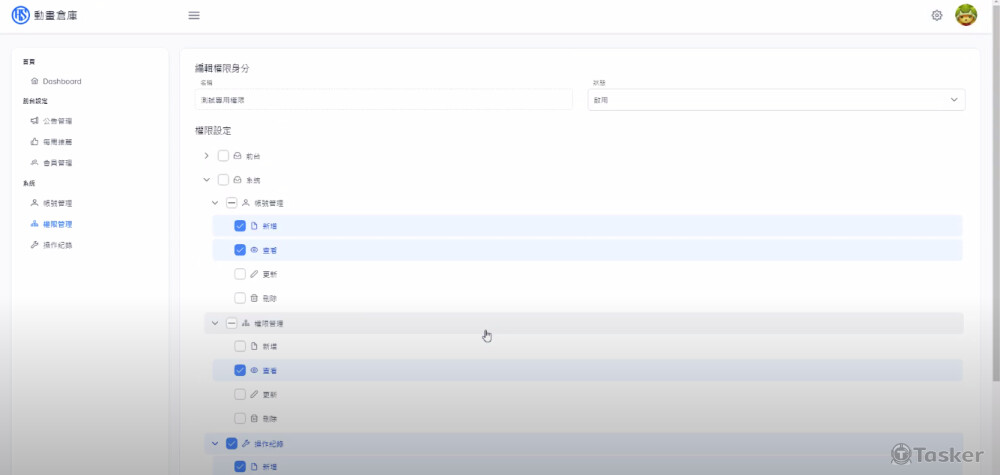The height and width of the screenshot is (475, 1000).
Task: Open 會員管理 in sidebar
Action: click(x=57, y=163)
